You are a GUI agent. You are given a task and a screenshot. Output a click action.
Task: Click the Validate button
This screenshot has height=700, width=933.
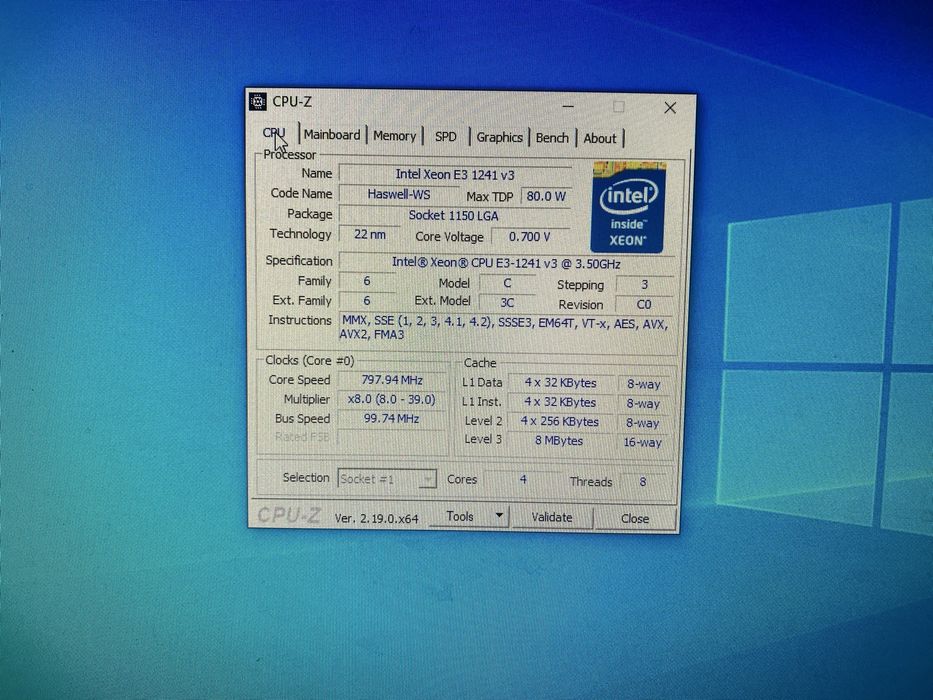click(x=552, y=518)
